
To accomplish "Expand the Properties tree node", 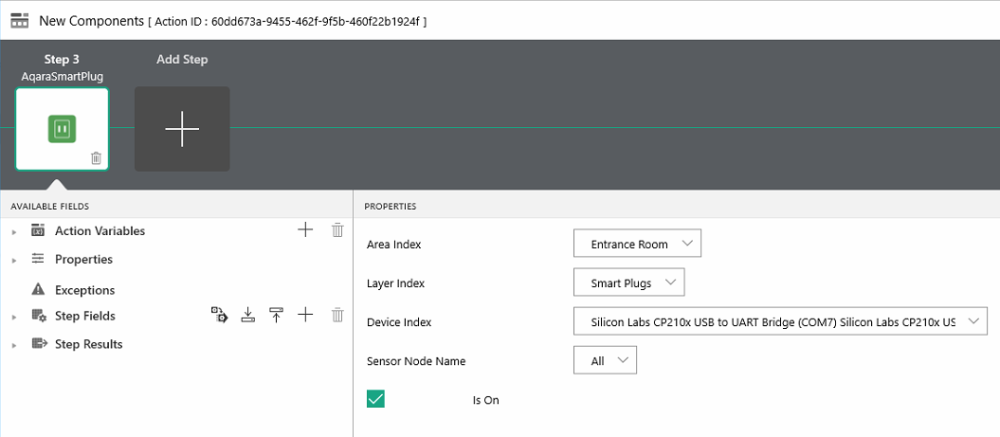I will pyautogui.click(x=14, y=260).
